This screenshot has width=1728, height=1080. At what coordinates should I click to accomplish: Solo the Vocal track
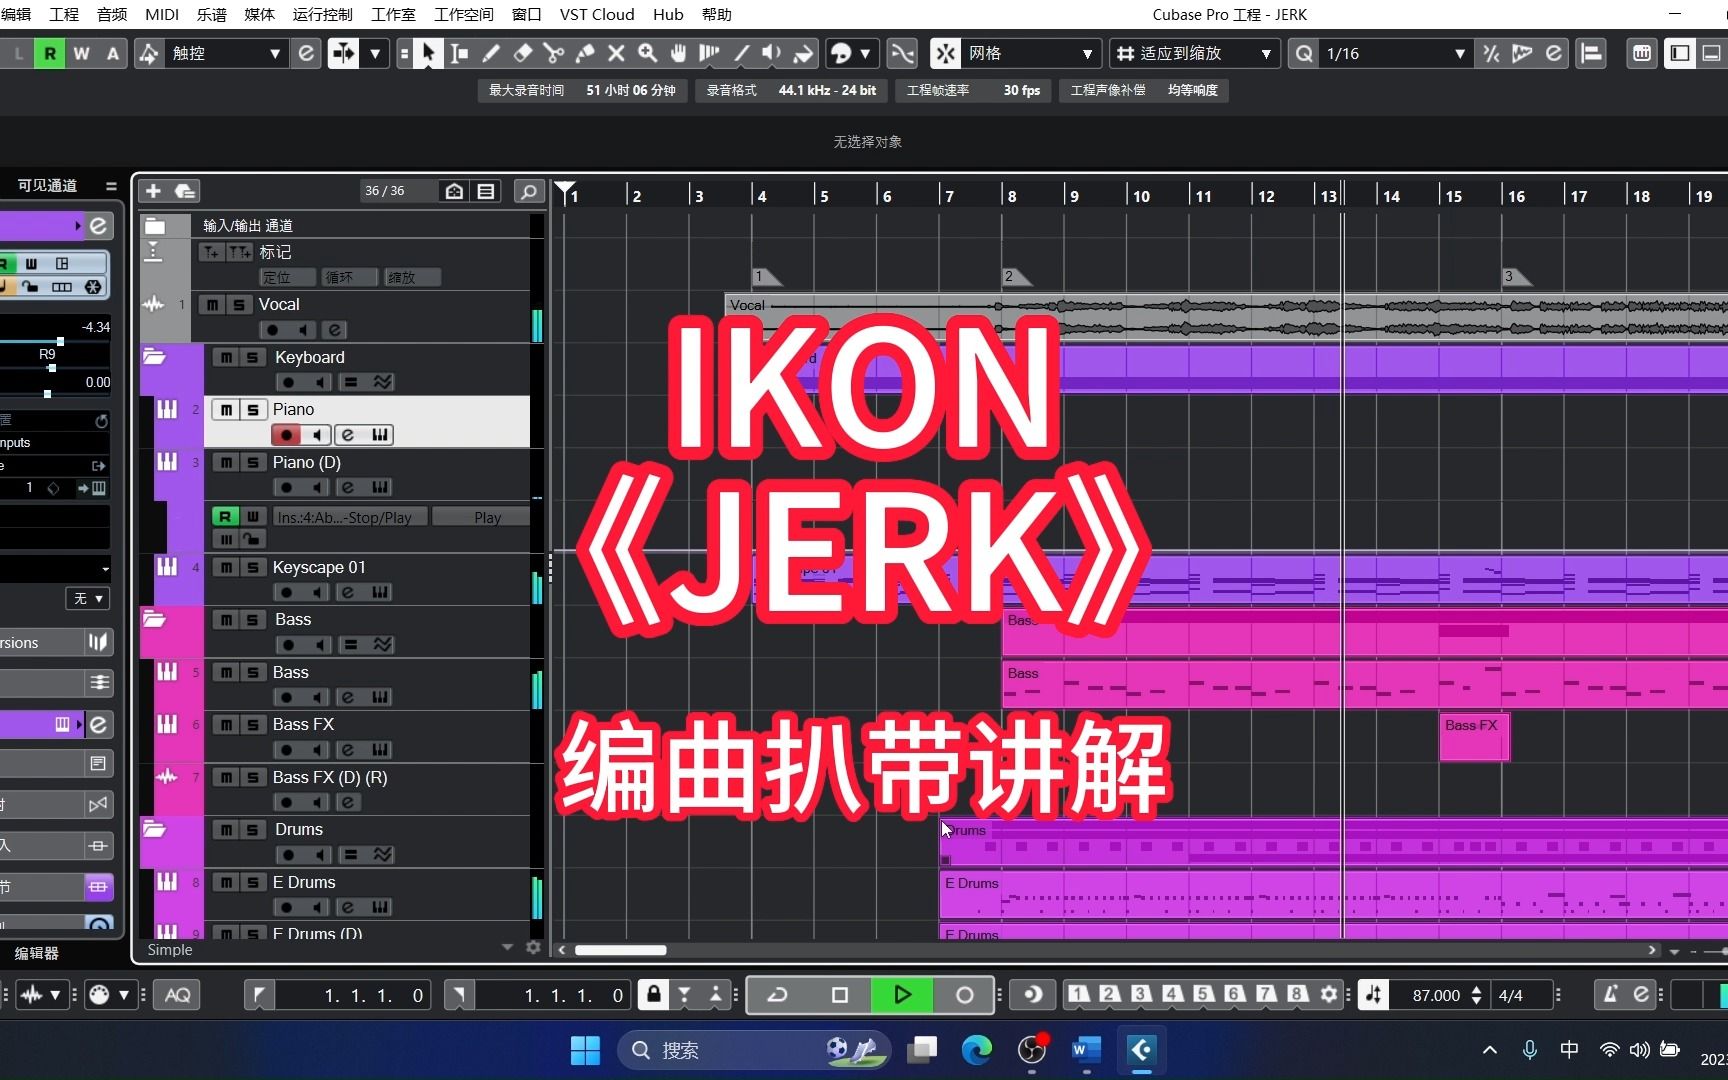coord(239,304)
